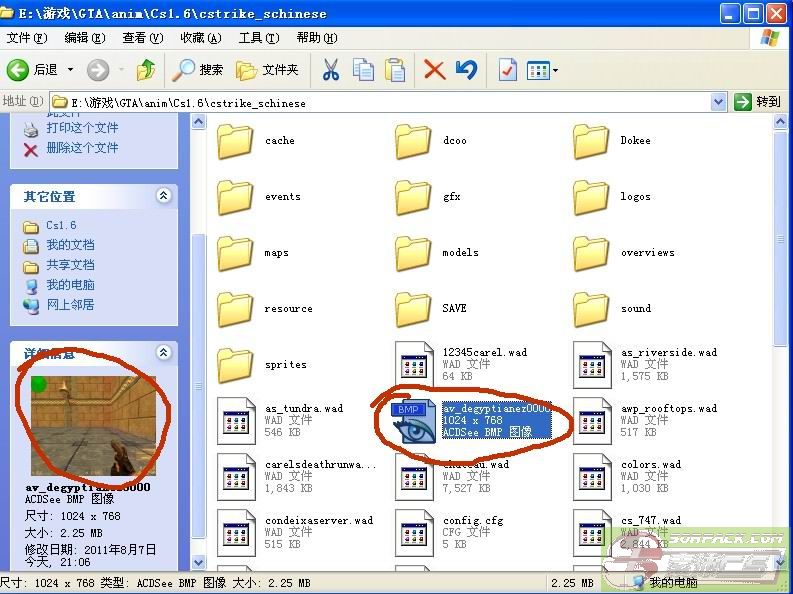
Task: Click the Back (后退) toolbar button
Action: coord(34,70)
